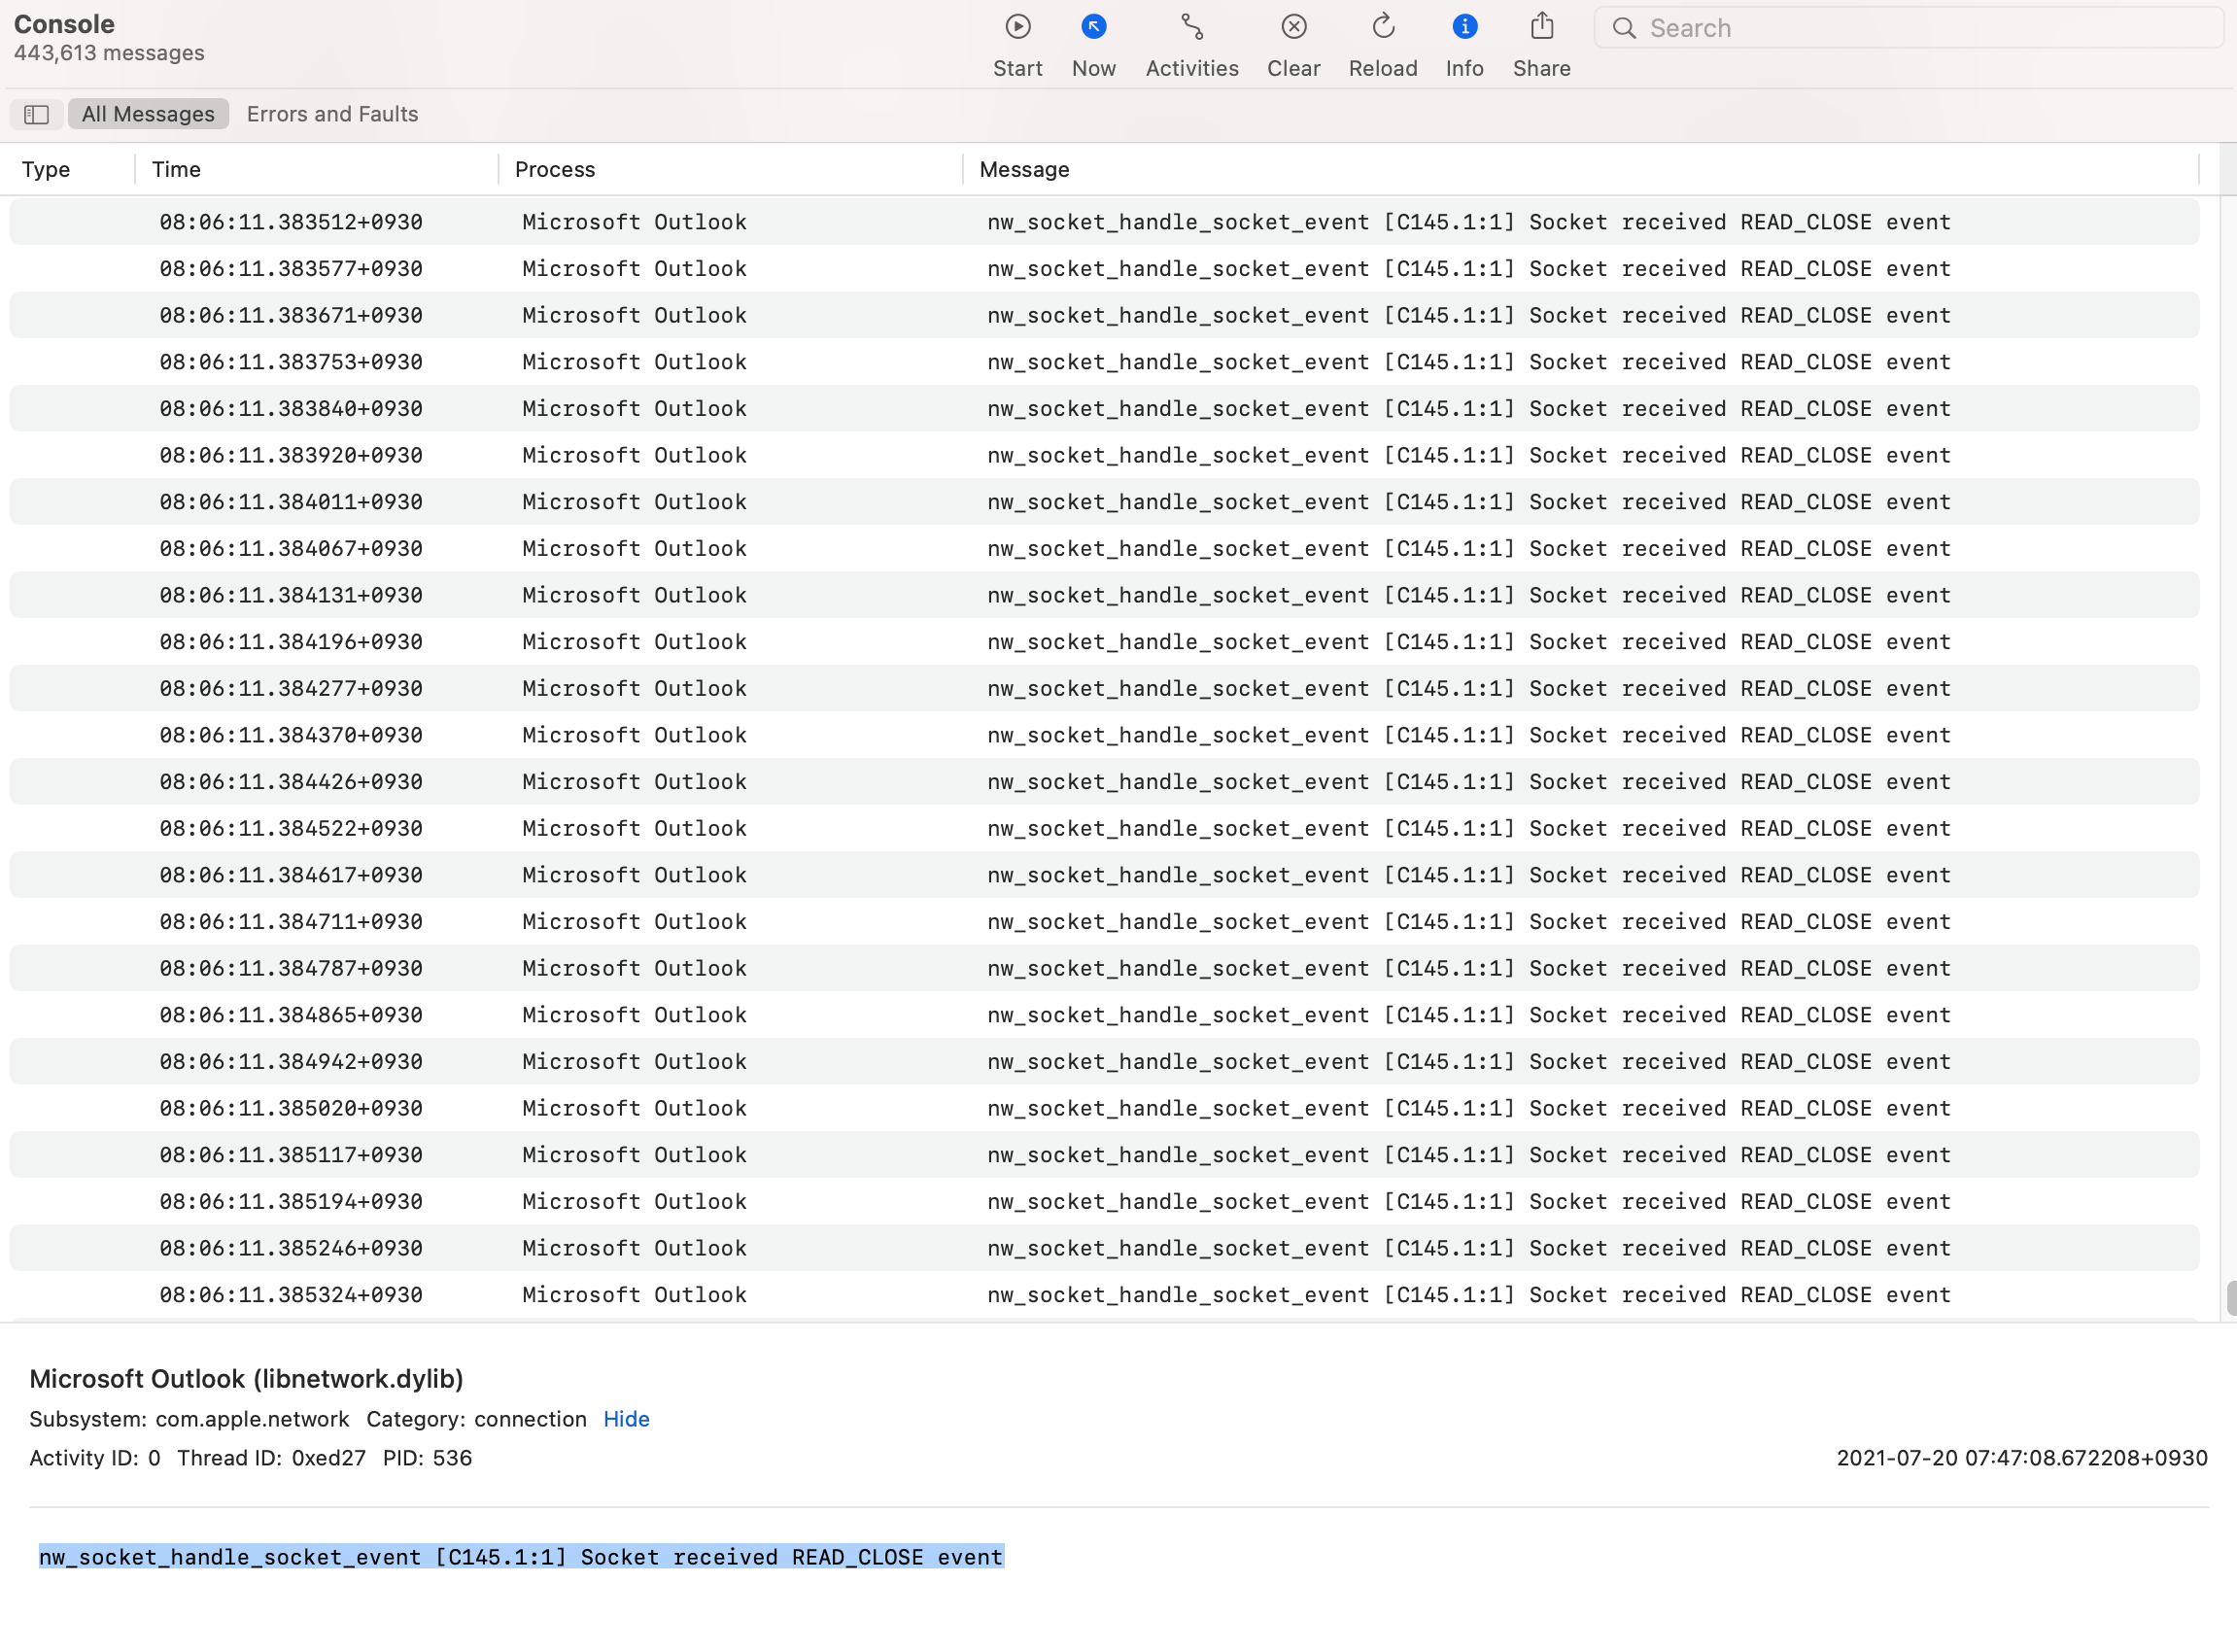The image size is (2237, 1652).
Task: Toggle the sidebar visibility icon
Action: [37, 114]
